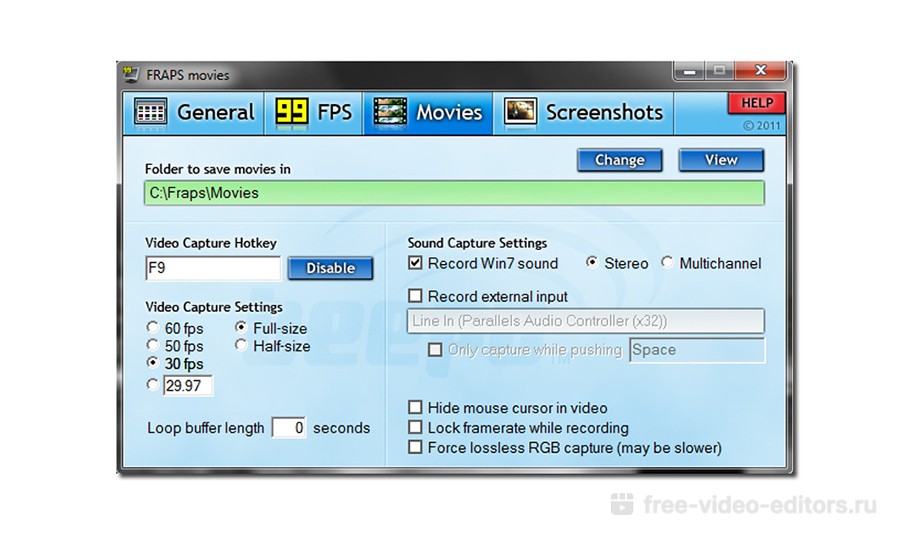This screenshot has height=540, width=900.
Task: Click the Space push-to-capture key field
Action: [x=697, y=350]
